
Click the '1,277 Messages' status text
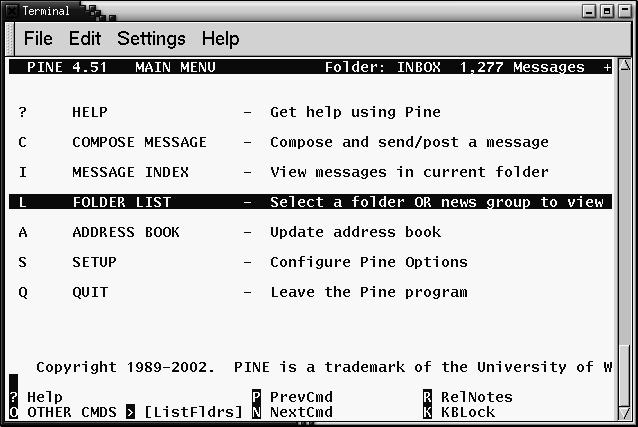pos(522,67)
